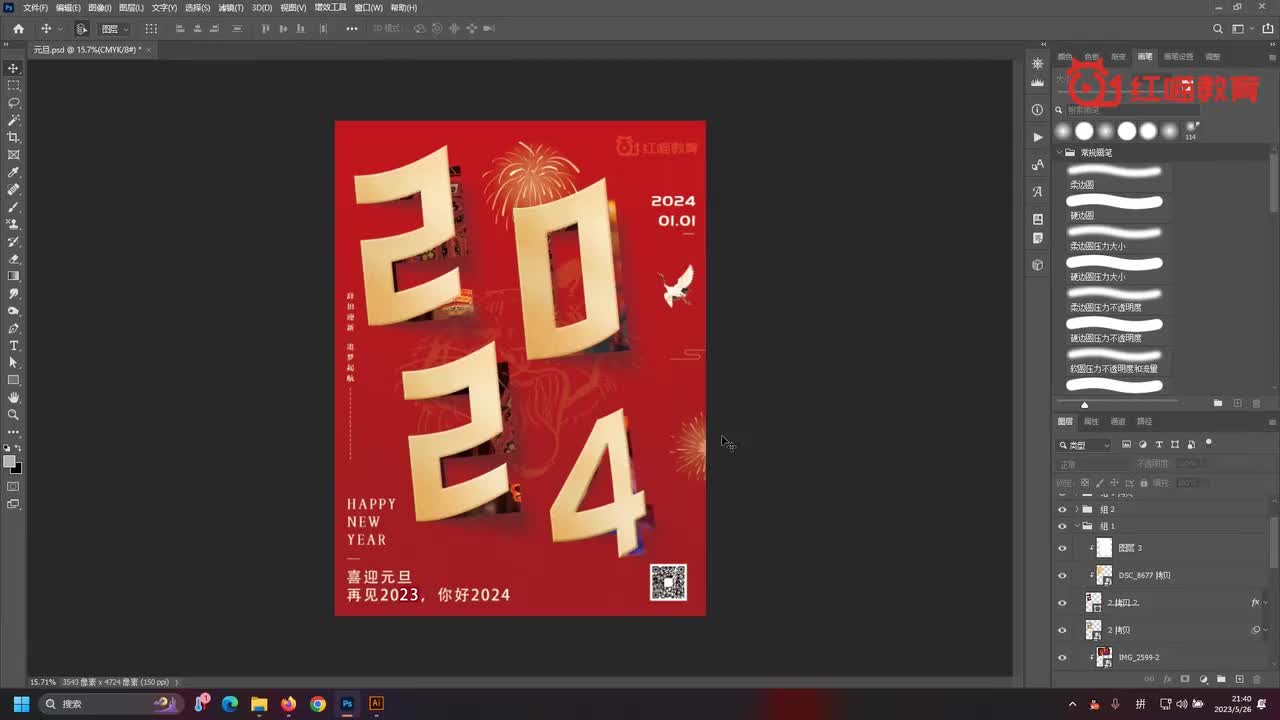Toggle layer filtering on/off switch
1280x720 pixels.
tap(1209, 443)
